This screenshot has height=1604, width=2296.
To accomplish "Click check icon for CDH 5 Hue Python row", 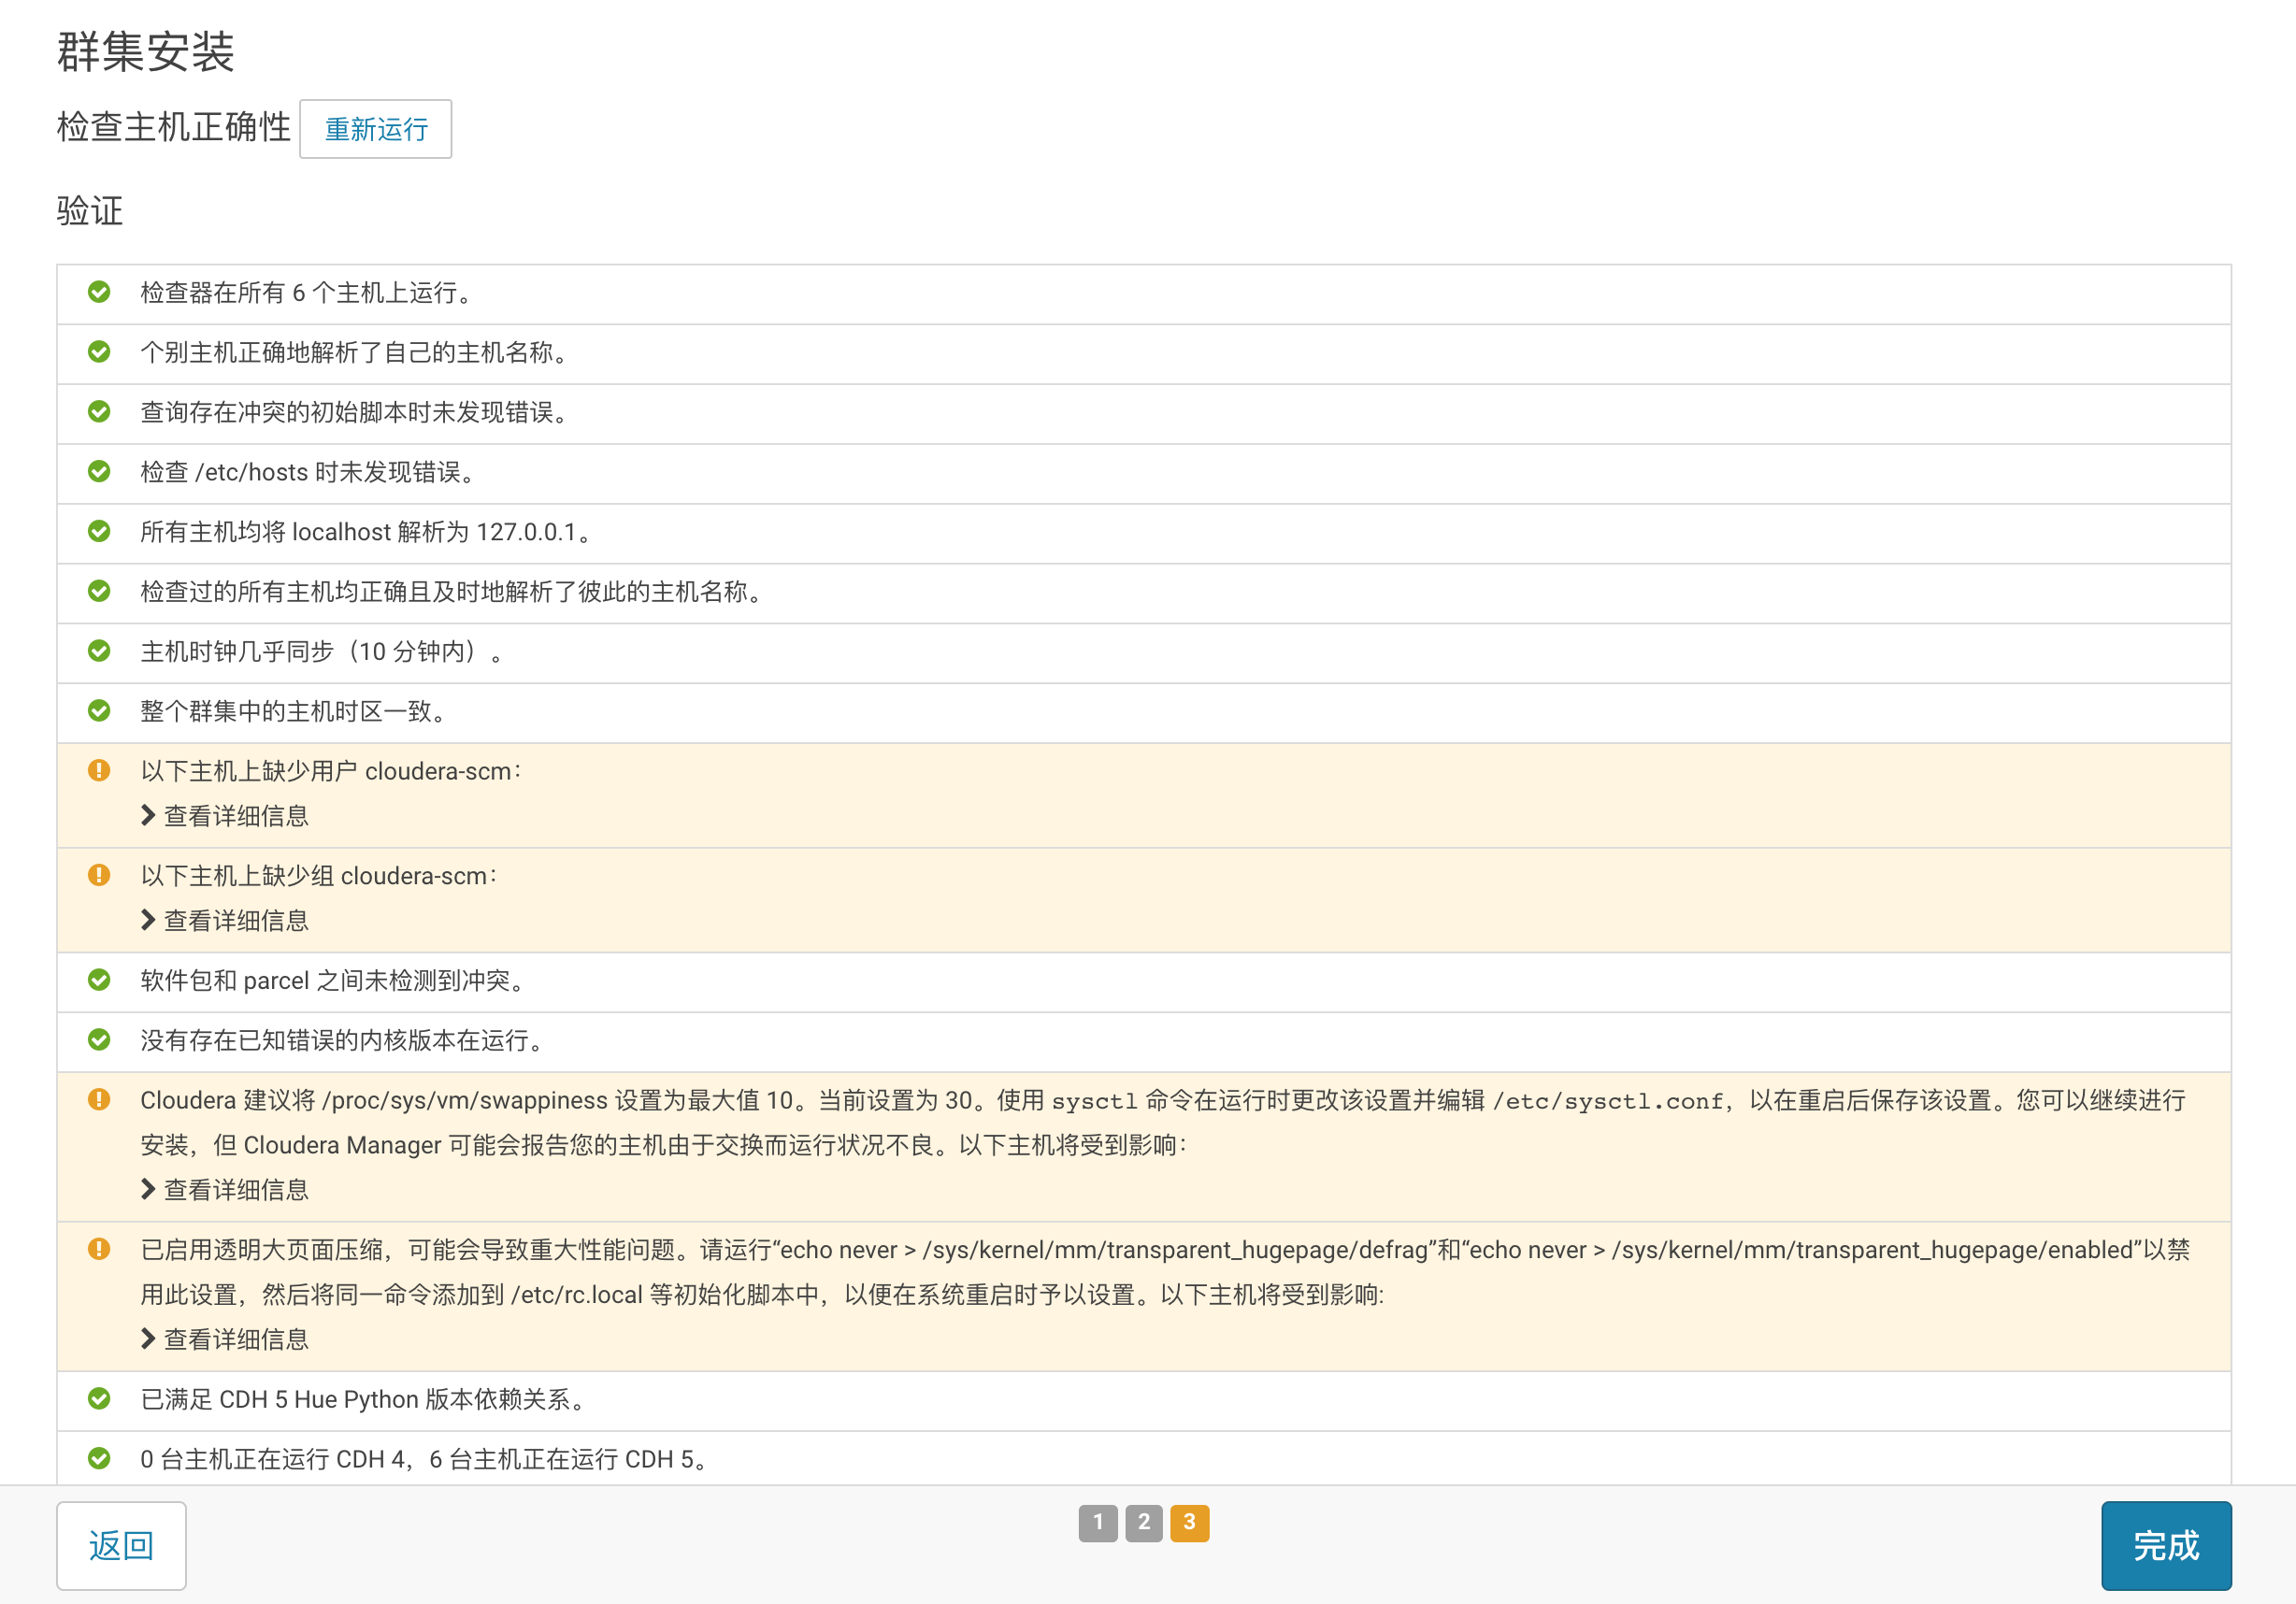I will click(99, 1398).
